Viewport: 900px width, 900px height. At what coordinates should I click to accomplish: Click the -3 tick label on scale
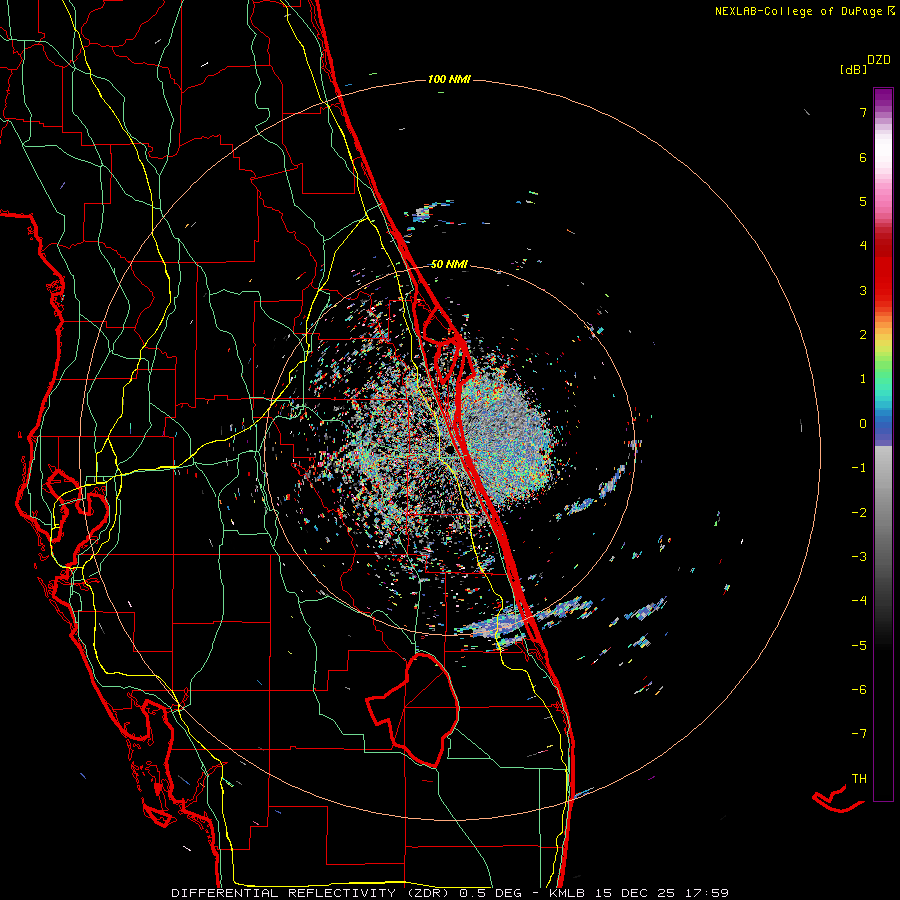(x=859, y=557)
